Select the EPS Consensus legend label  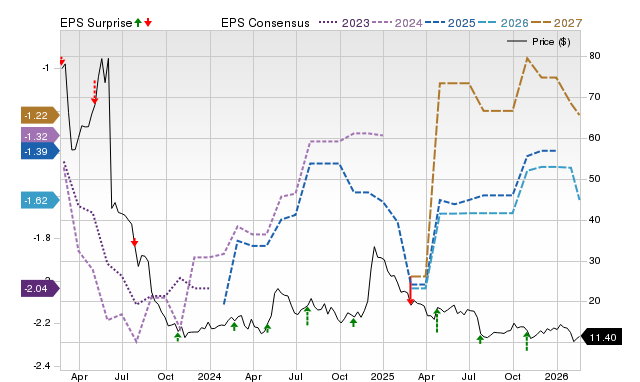265,23
